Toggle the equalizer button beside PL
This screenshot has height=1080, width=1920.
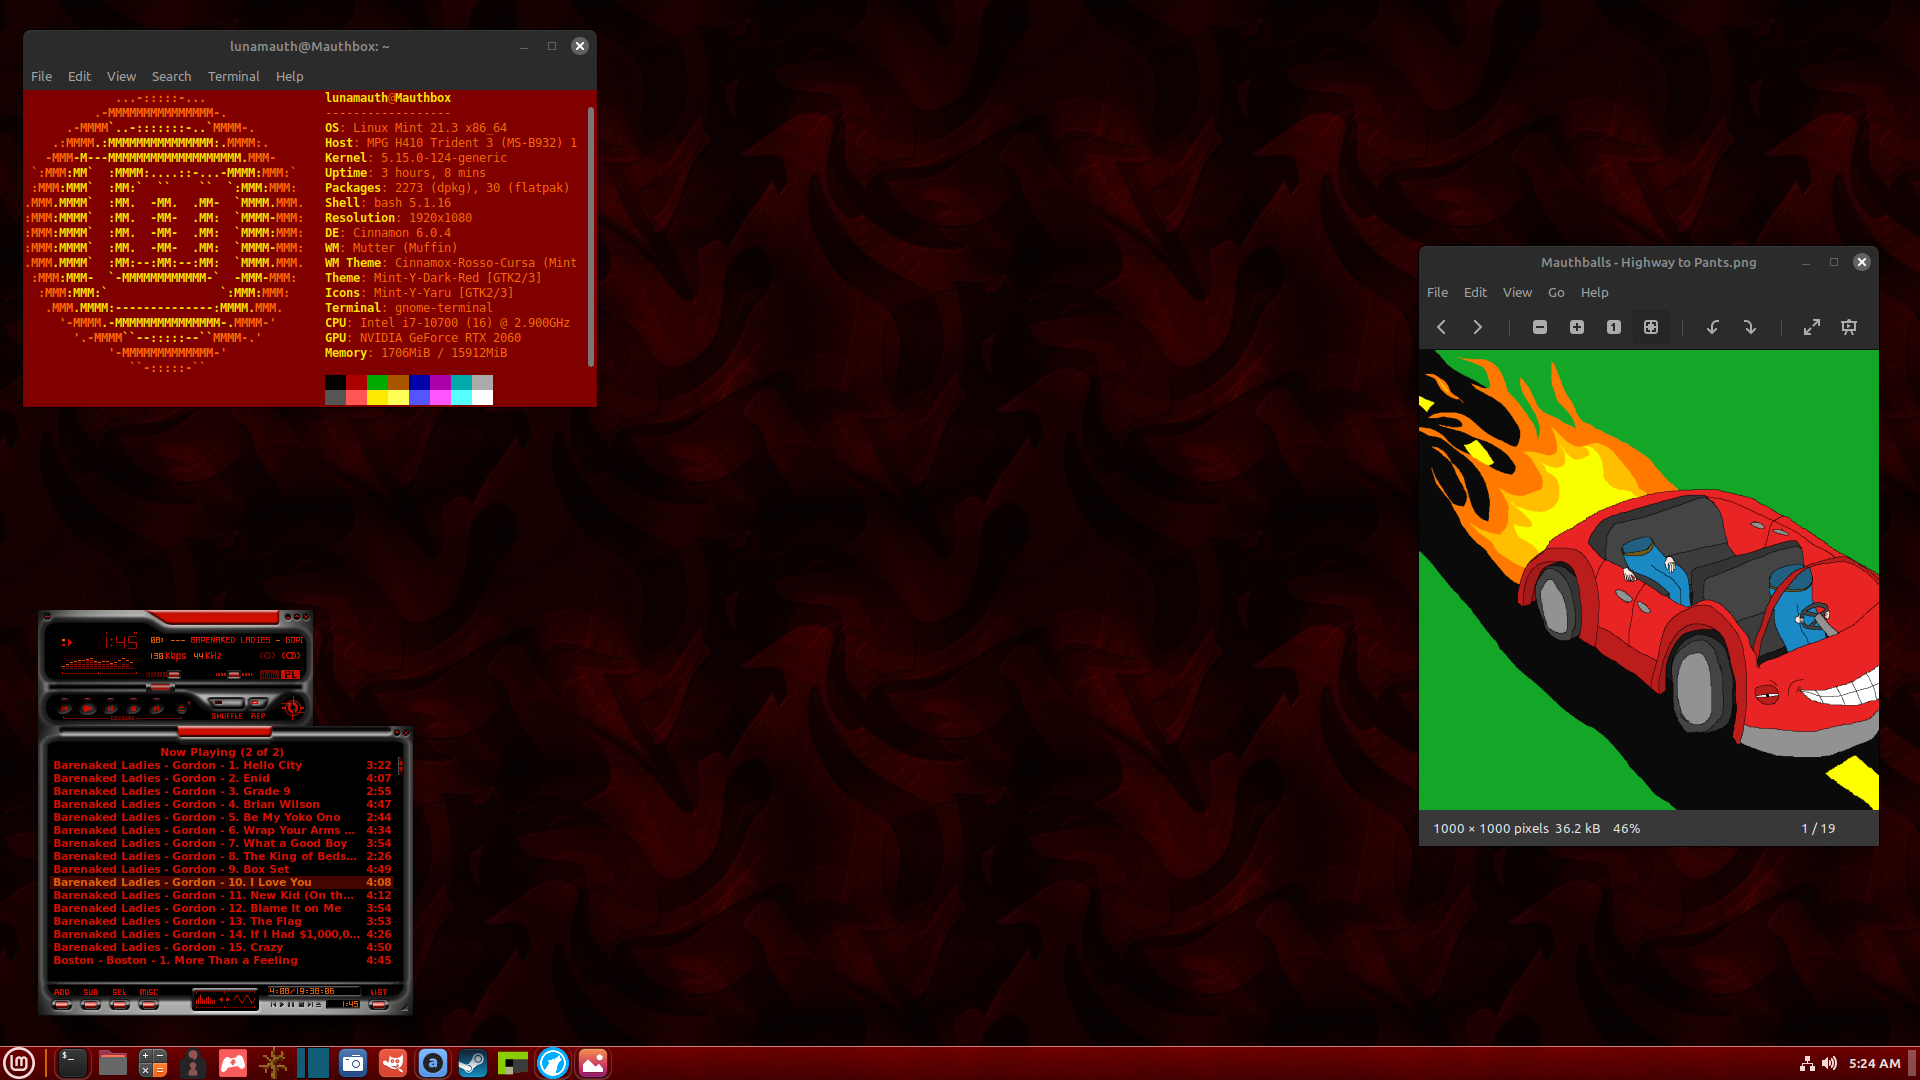(269, 674)
